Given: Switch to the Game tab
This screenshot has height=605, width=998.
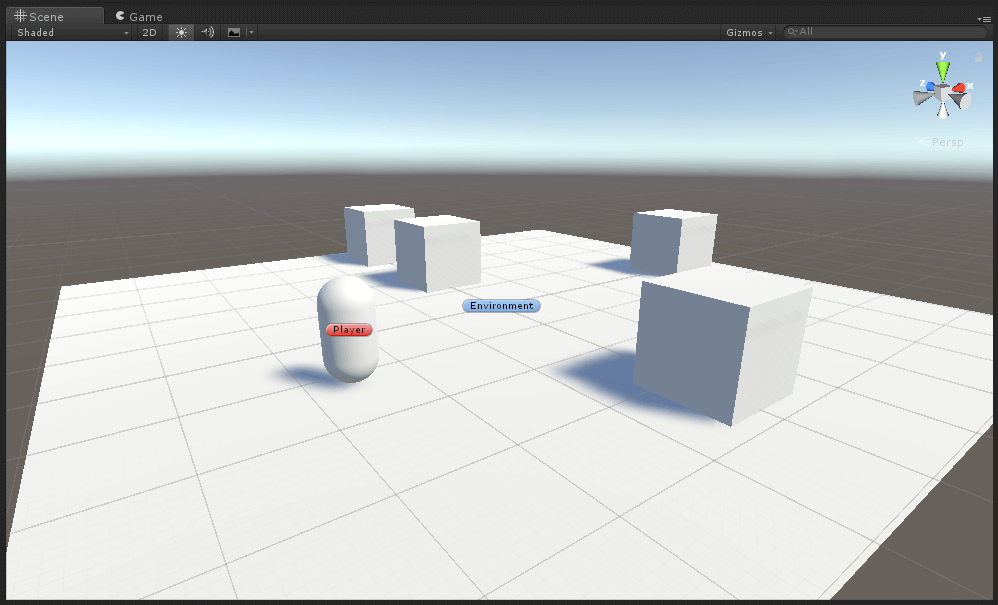Looking at the screenshot, I should [138, 16].
